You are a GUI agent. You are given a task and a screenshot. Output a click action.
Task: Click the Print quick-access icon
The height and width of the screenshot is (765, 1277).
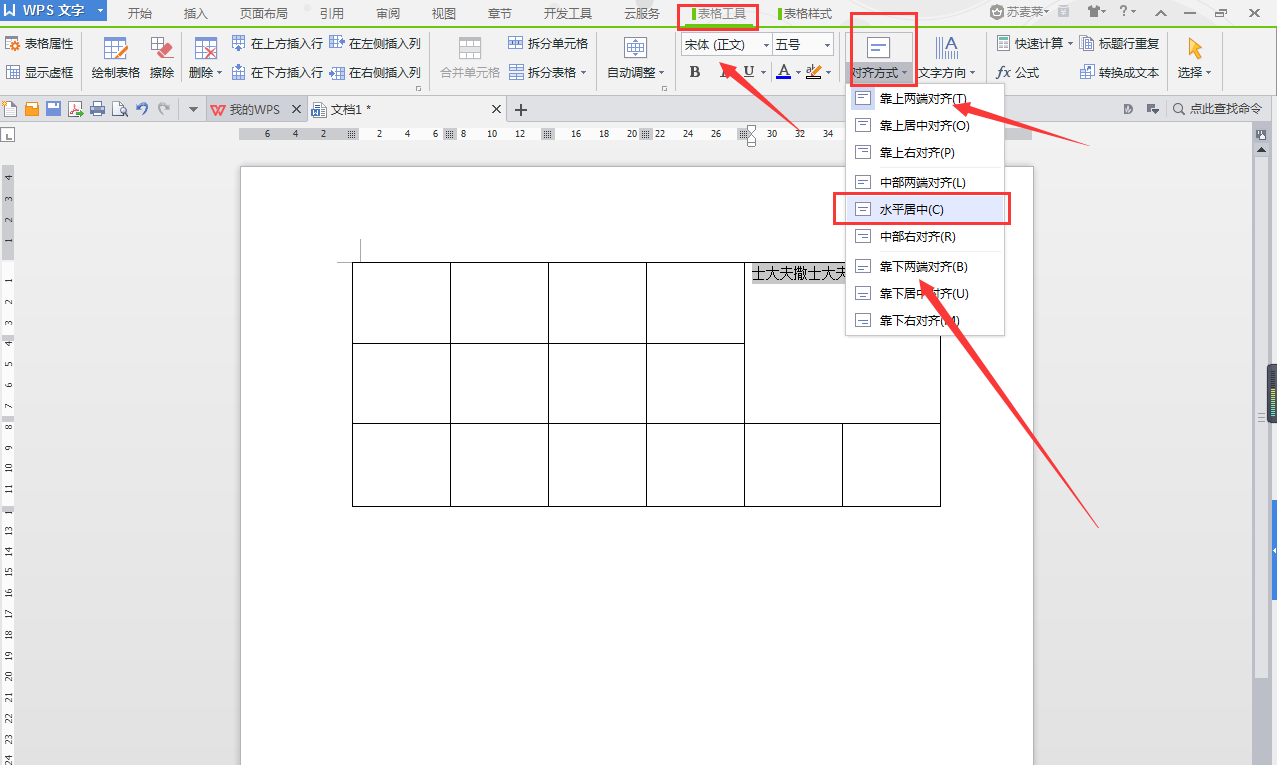click(97, 109)
